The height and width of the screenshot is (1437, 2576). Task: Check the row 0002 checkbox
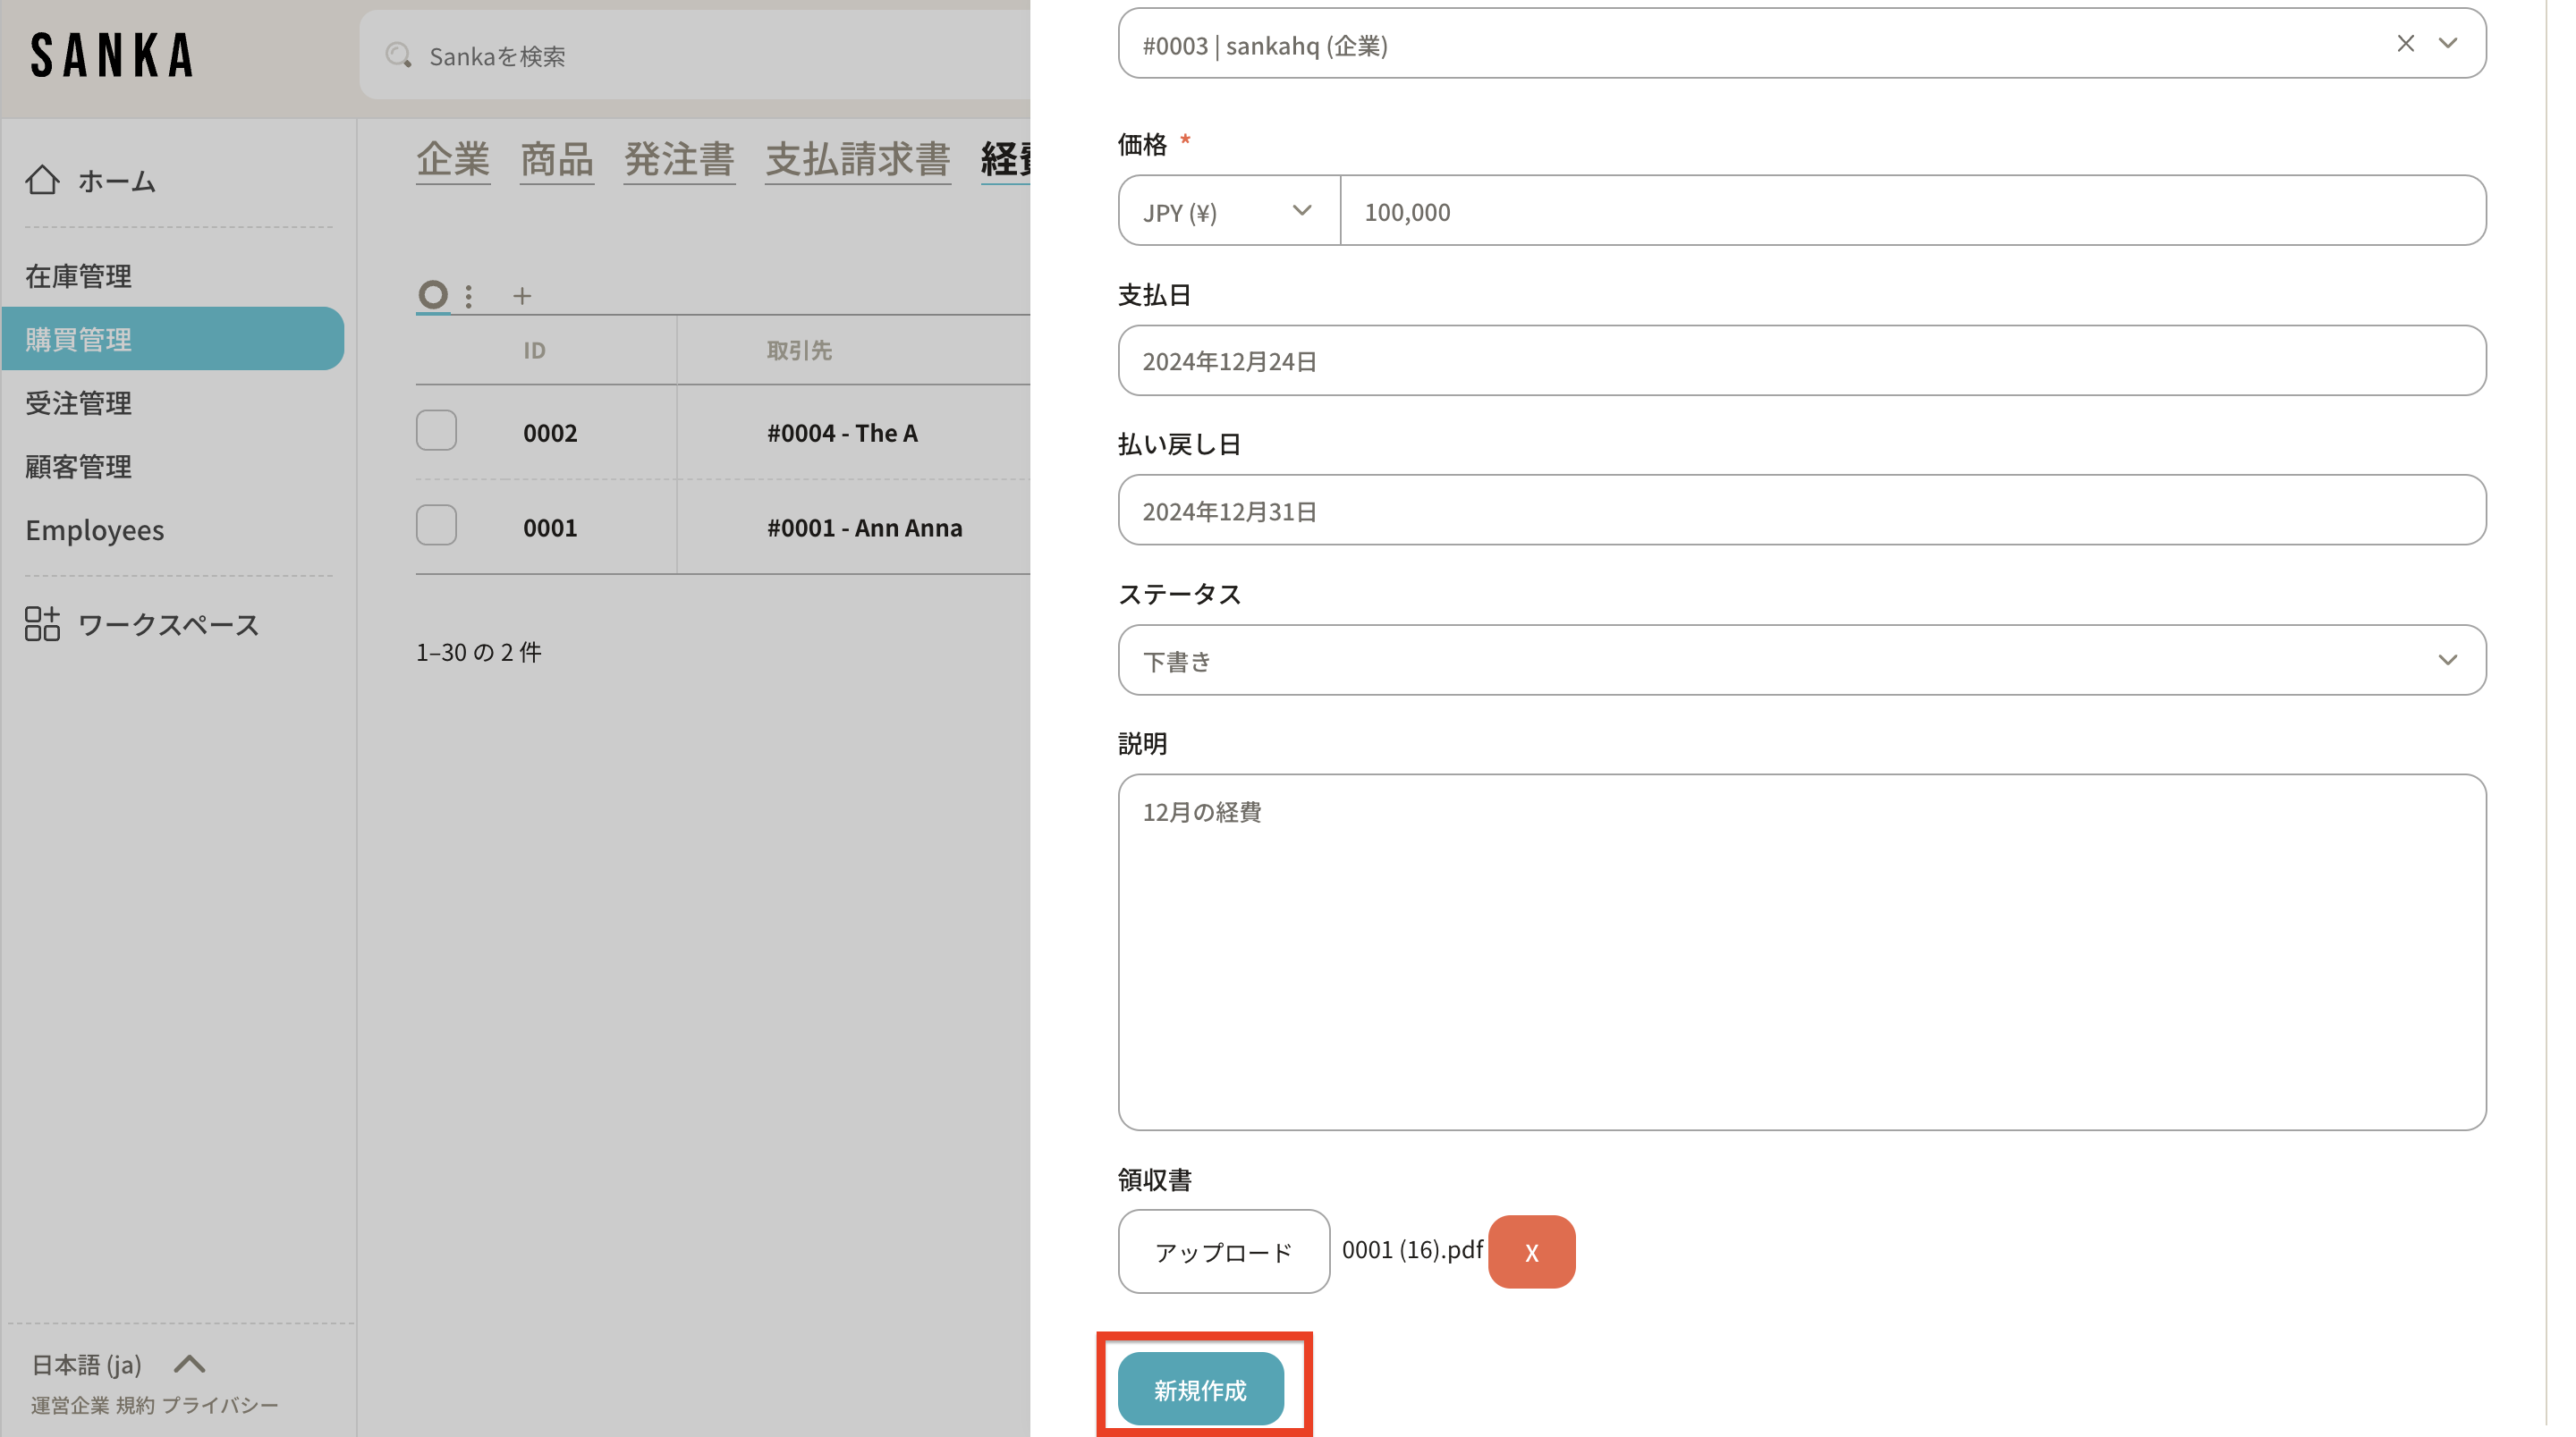pos(436,431)
